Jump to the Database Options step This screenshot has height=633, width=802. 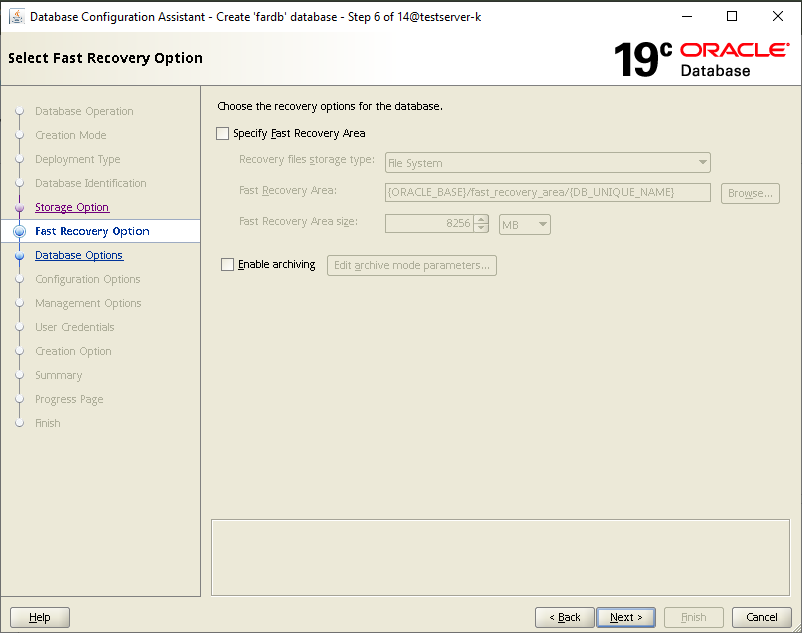coord(79,255)
